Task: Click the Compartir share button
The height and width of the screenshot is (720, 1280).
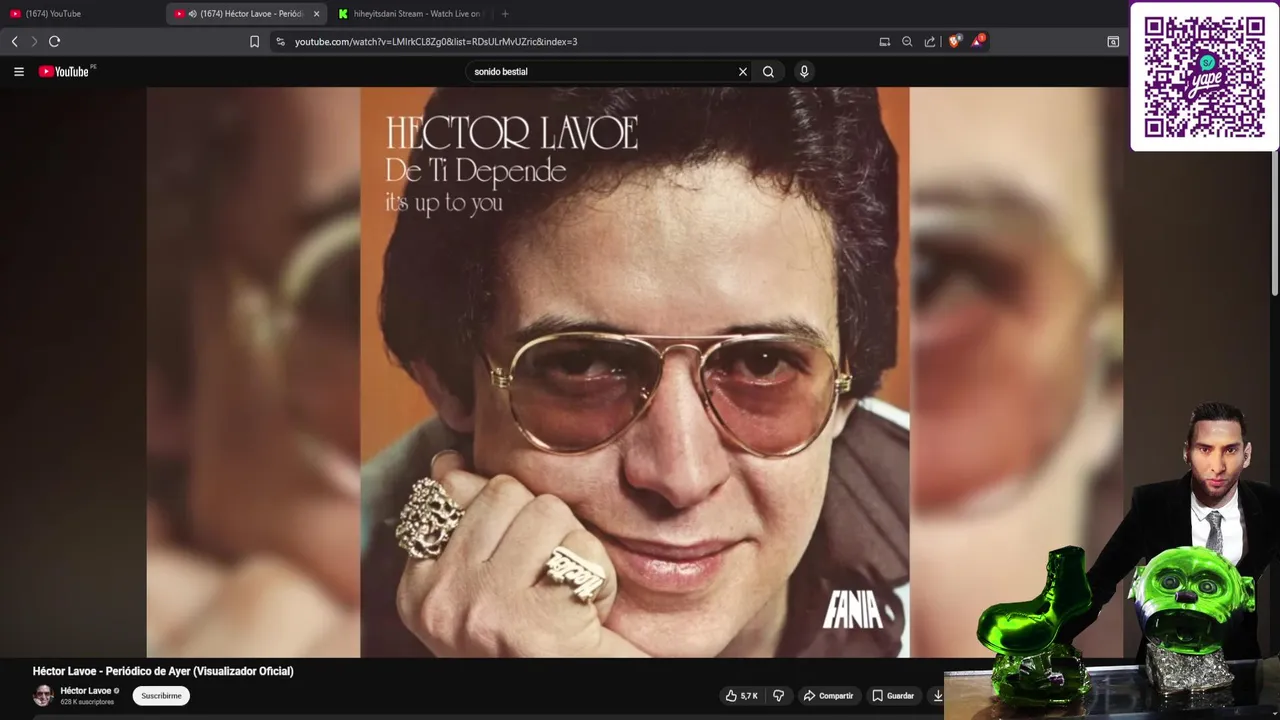Action: [828, 695]
